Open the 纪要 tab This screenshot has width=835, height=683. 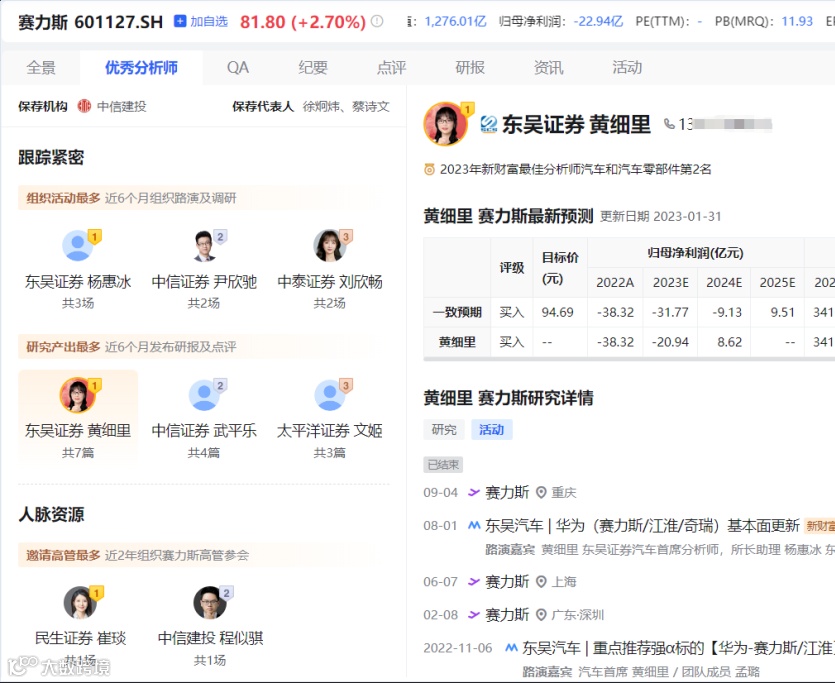click(313, 68)
